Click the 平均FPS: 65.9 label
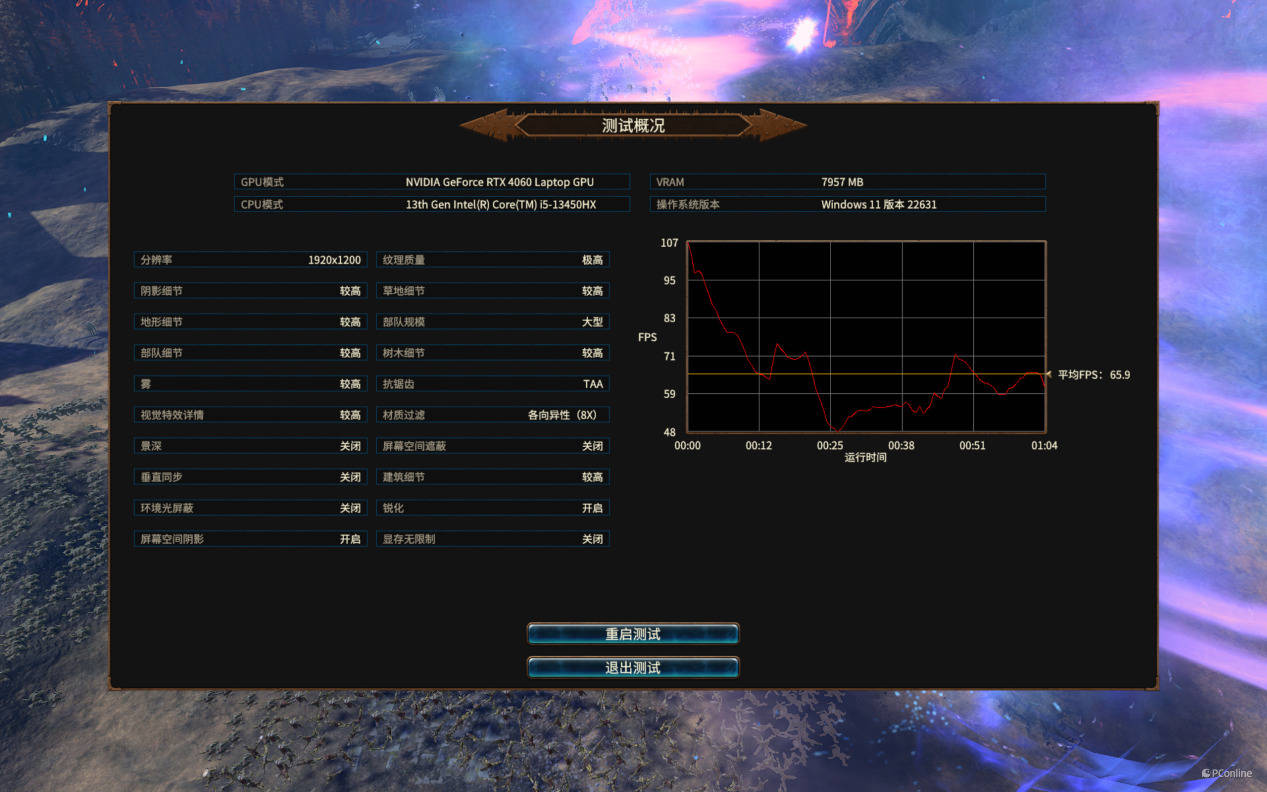Viewport: 1267px width, 792px height. click(1094, 375)
